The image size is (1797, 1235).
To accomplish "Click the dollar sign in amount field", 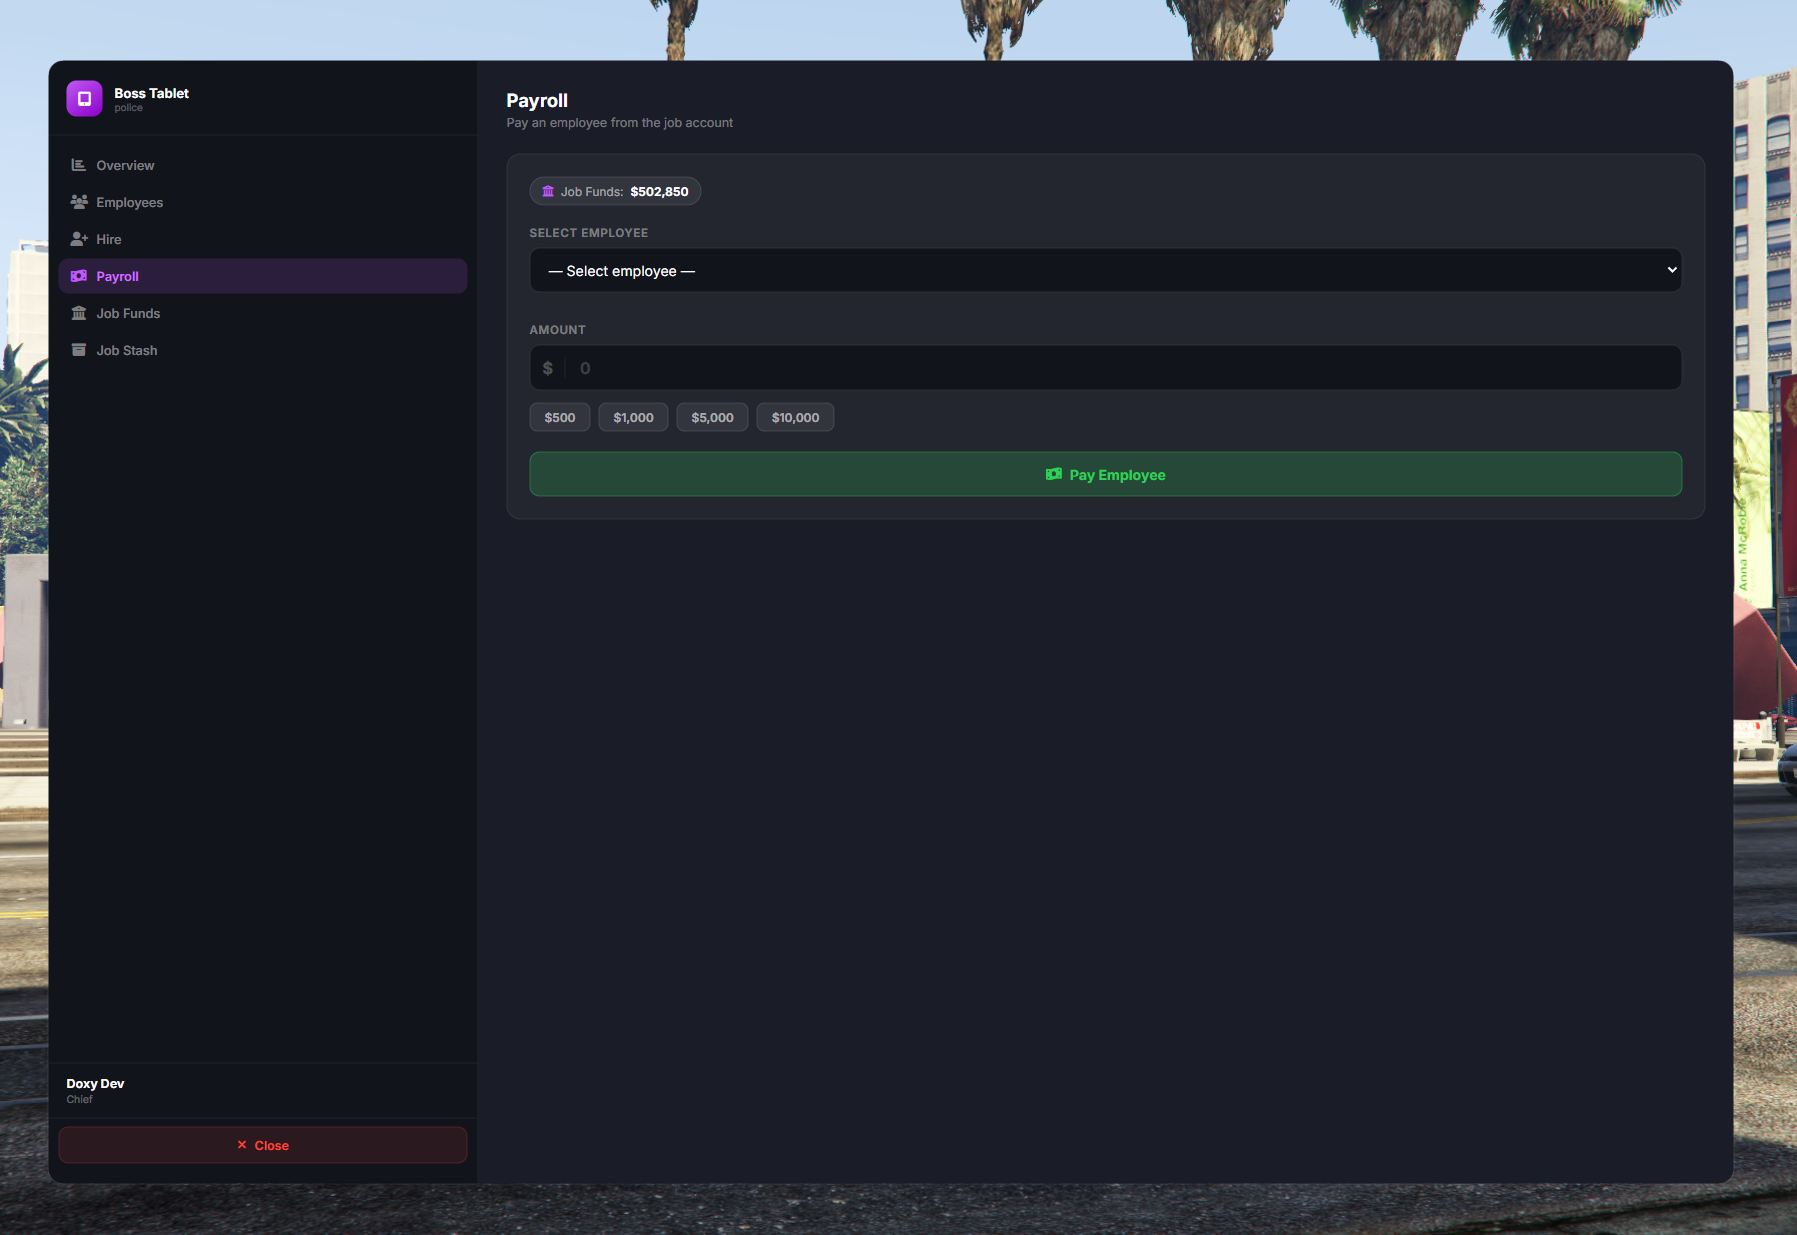I will (548, 368).
